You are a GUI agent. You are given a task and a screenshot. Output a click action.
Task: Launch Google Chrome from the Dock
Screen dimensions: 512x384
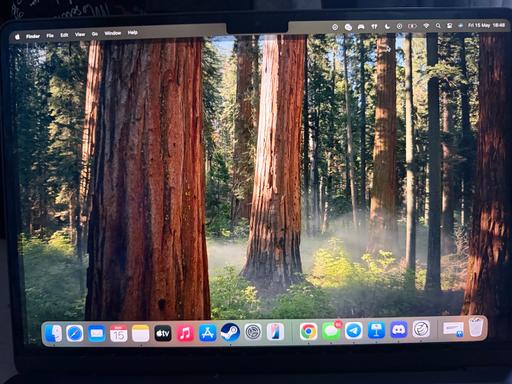click(309, 331)
